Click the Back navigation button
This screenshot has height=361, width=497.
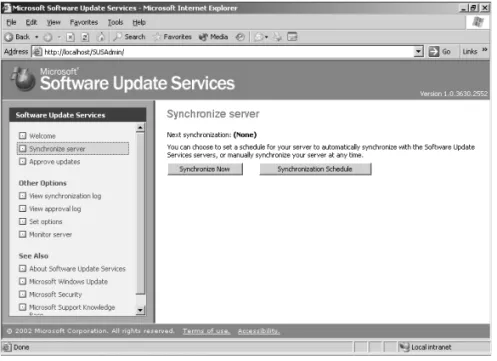click(x=17, y=37)
